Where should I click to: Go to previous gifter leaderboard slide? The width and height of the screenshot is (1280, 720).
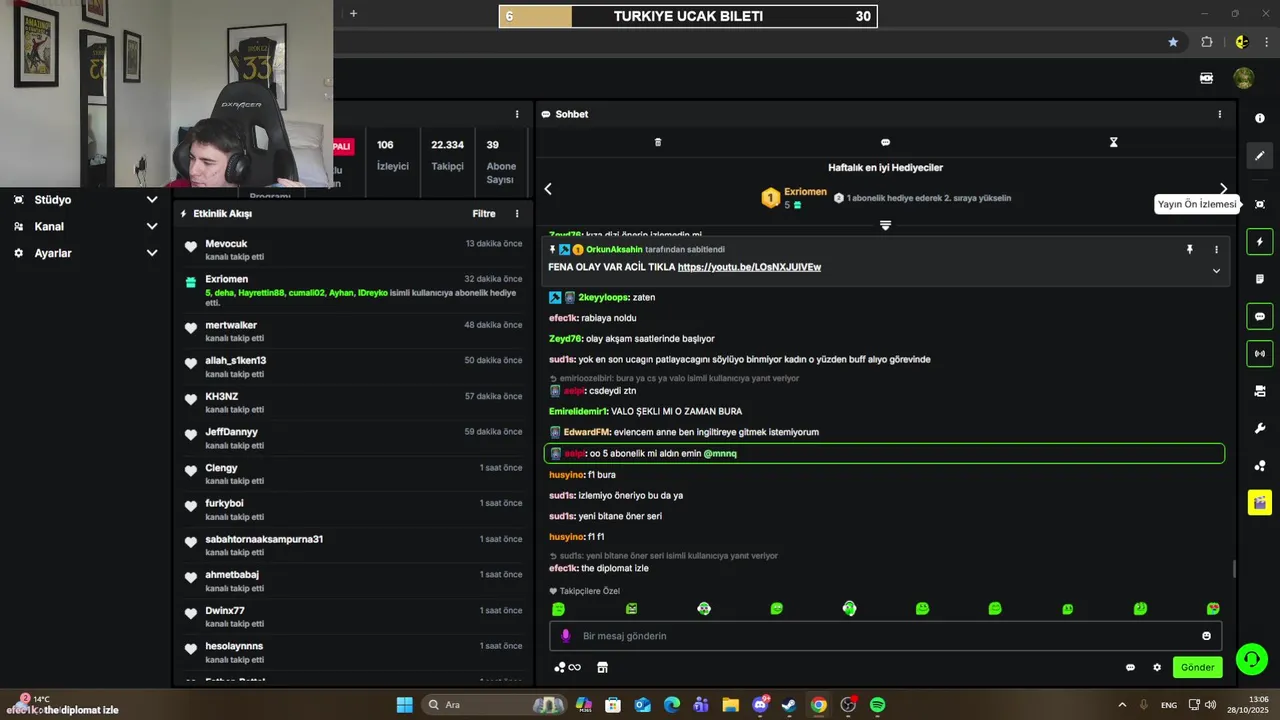click(548, 189)
